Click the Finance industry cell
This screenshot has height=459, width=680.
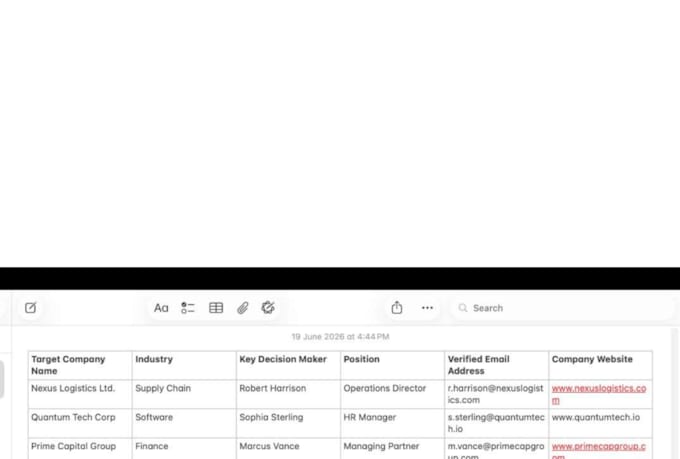click(x=184, y=448)
